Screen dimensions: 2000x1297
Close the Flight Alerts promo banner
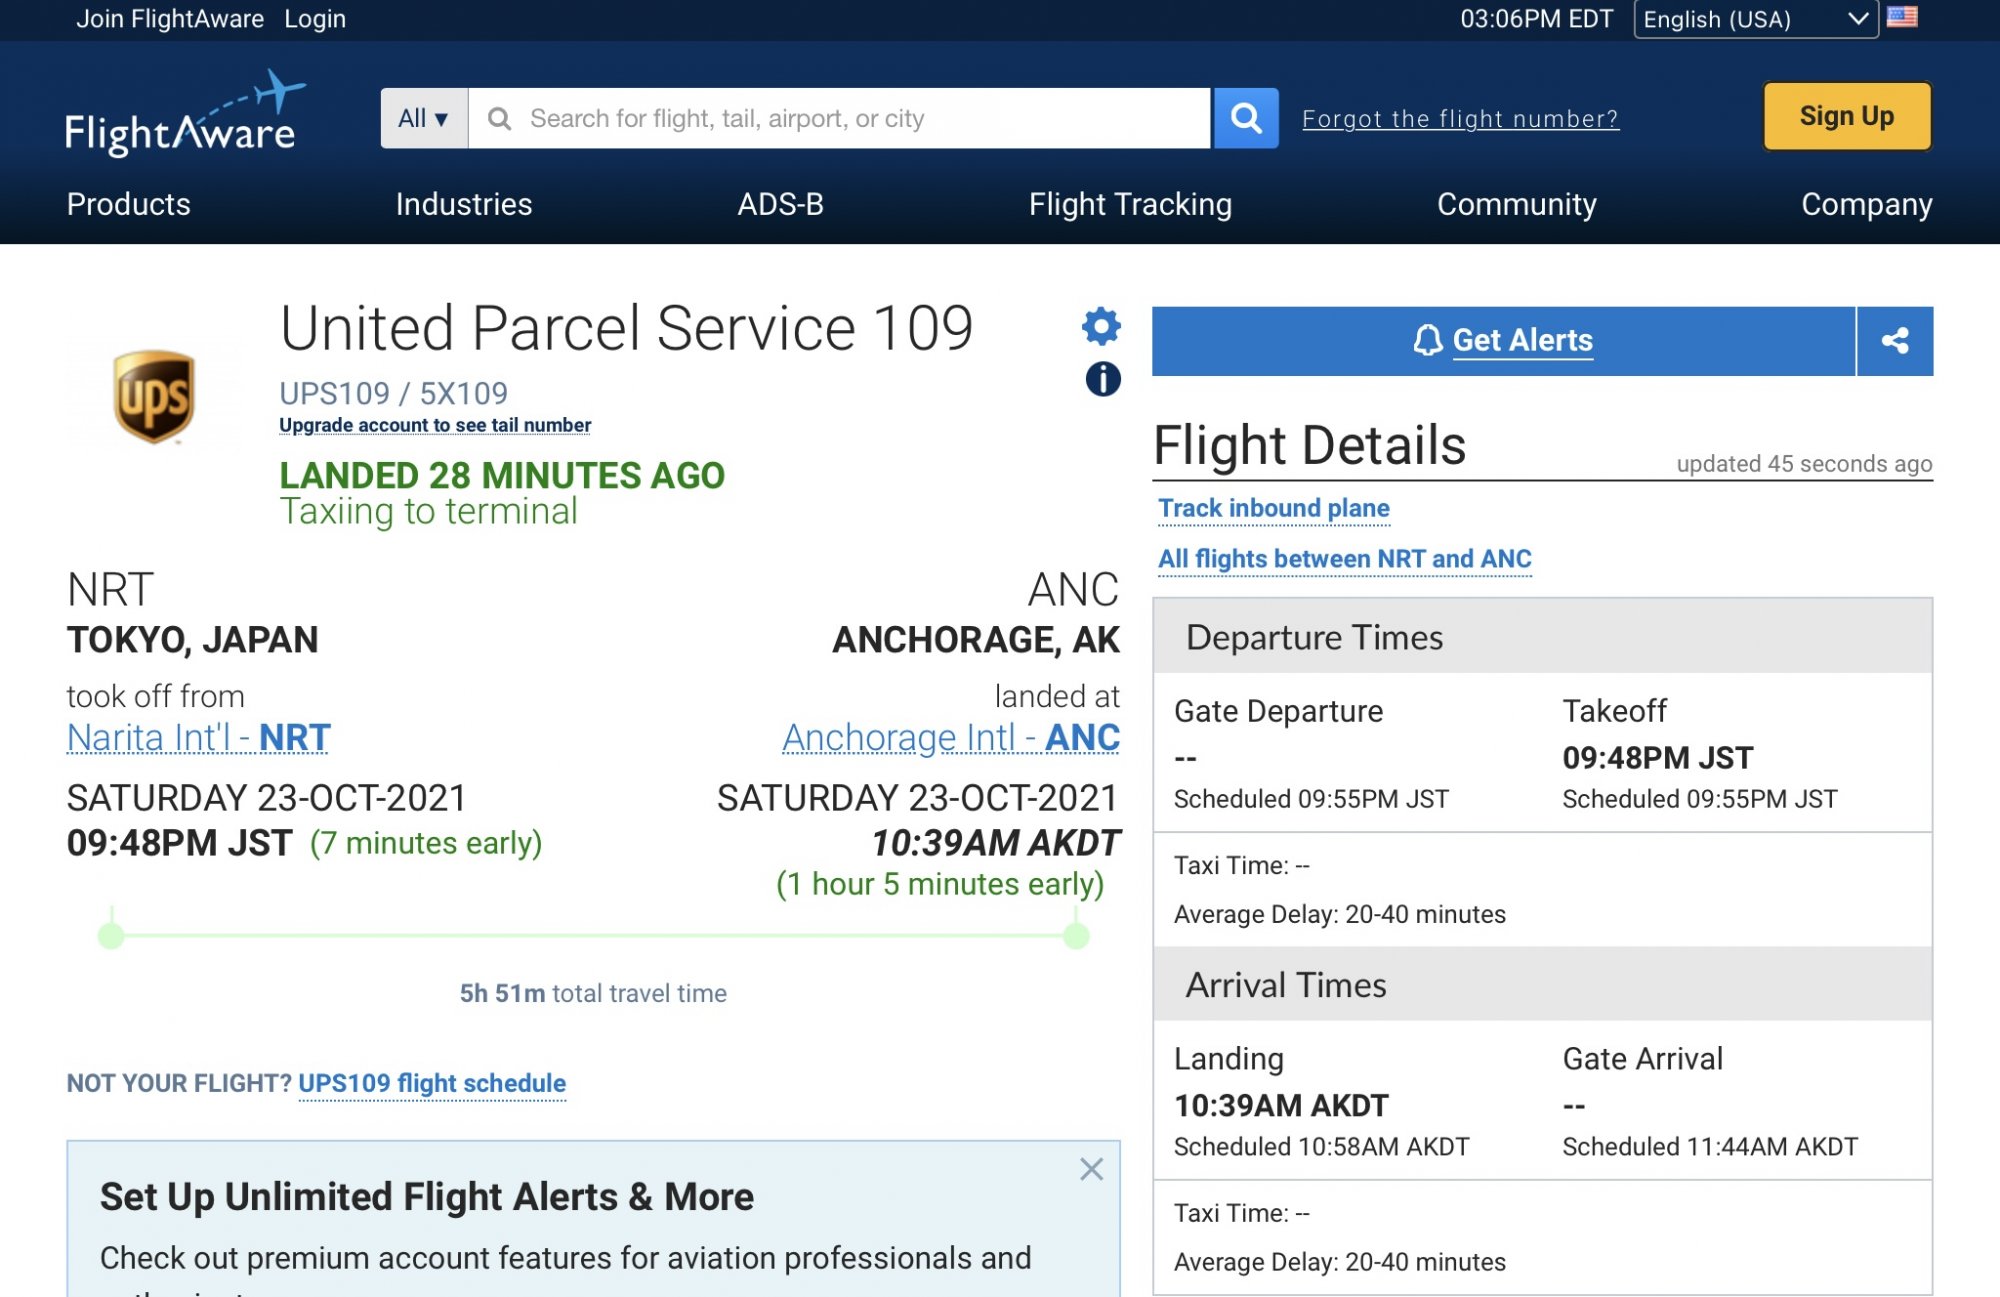pyautogui.click(x=1091, y=1169)
